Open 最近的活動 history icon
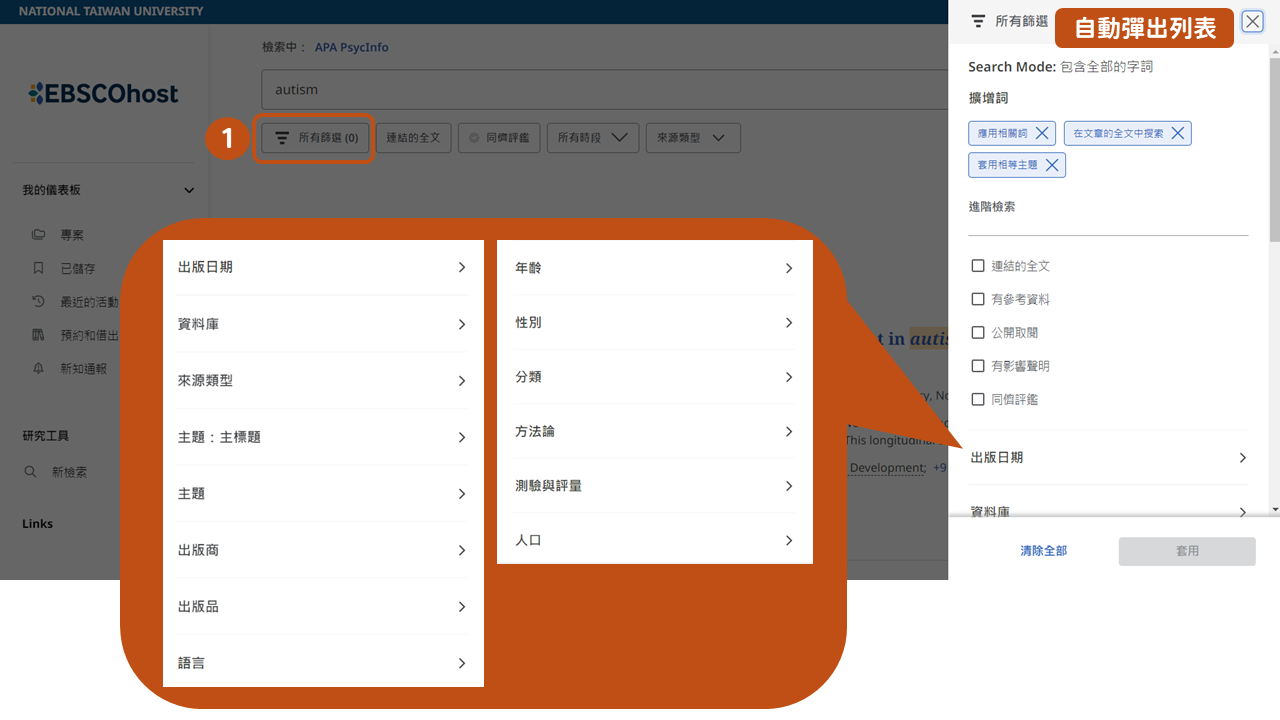1280x720 pixels. [x=38, y=301]
